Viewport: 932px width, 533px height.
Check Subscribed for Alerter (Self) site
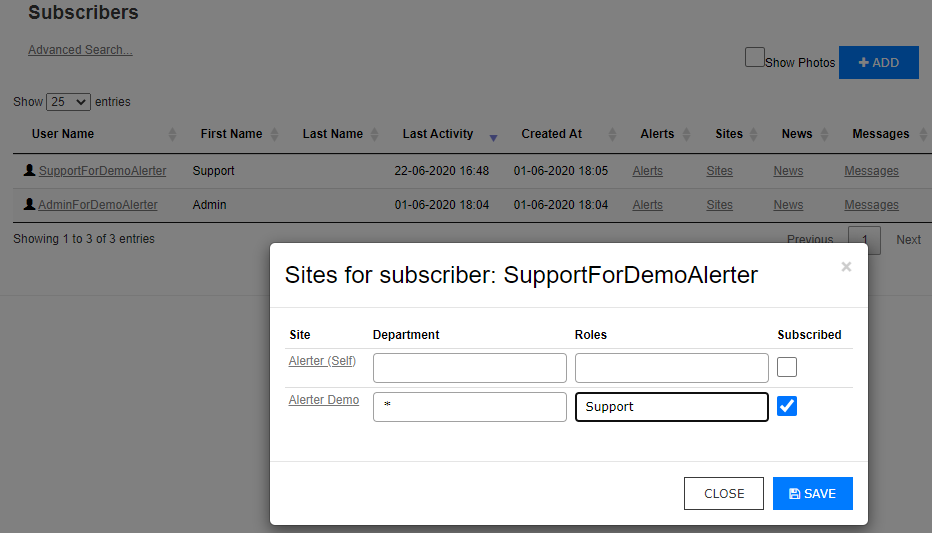tap(787, 367)
